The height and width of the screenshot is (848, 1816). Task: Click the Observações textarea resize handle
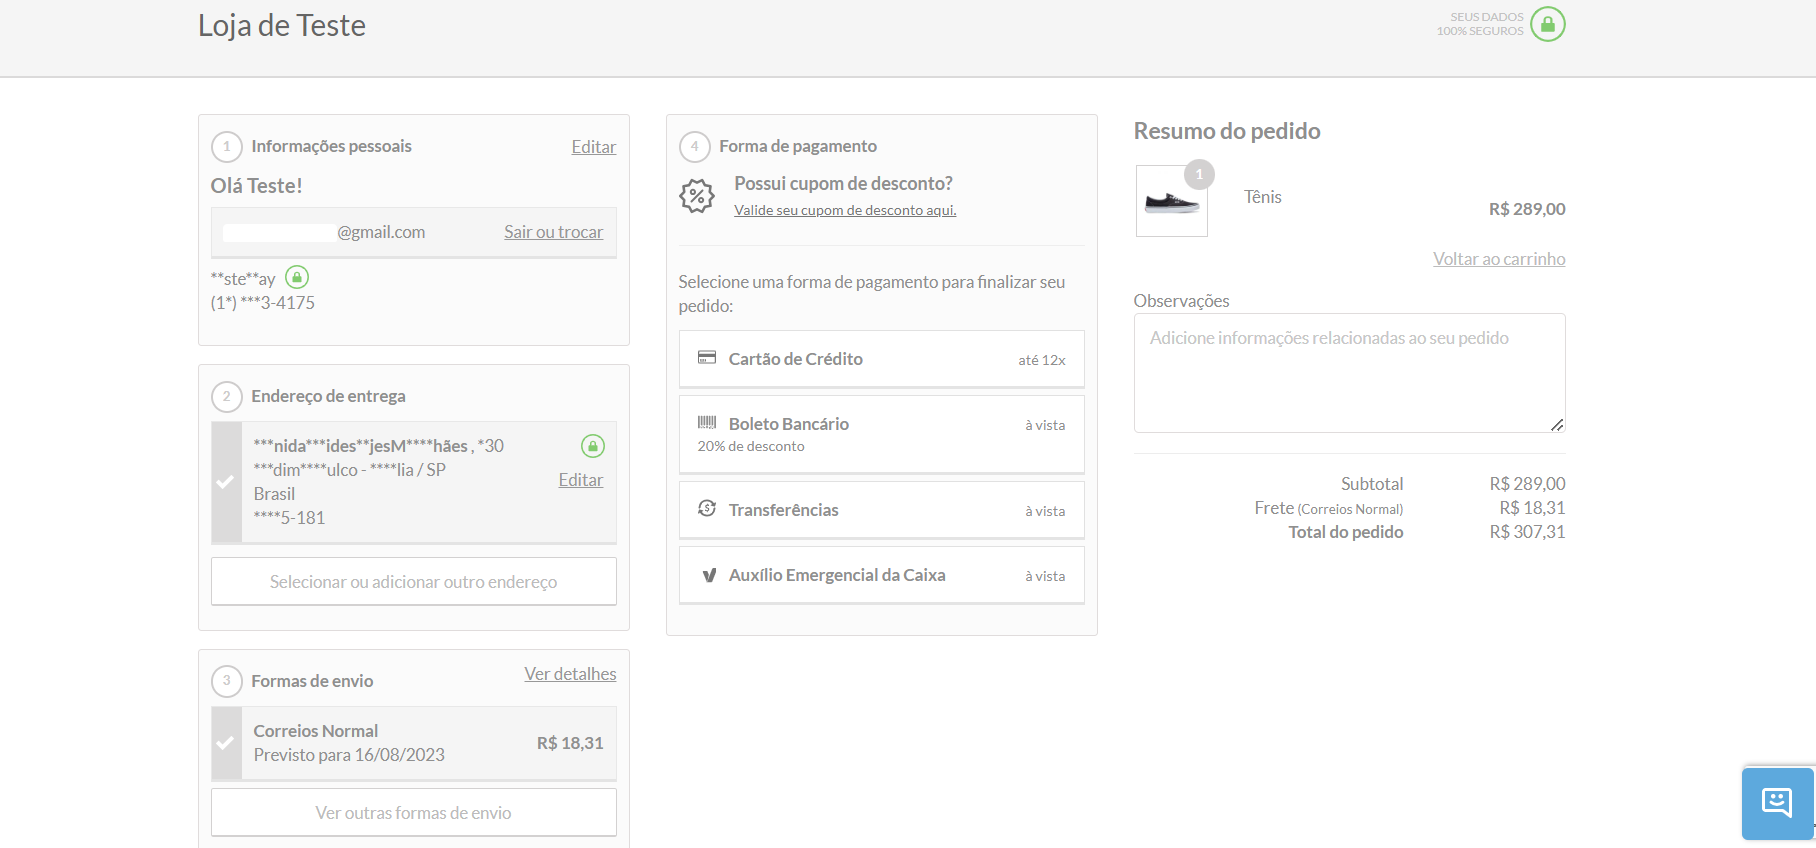click(x=1557, y=425)
